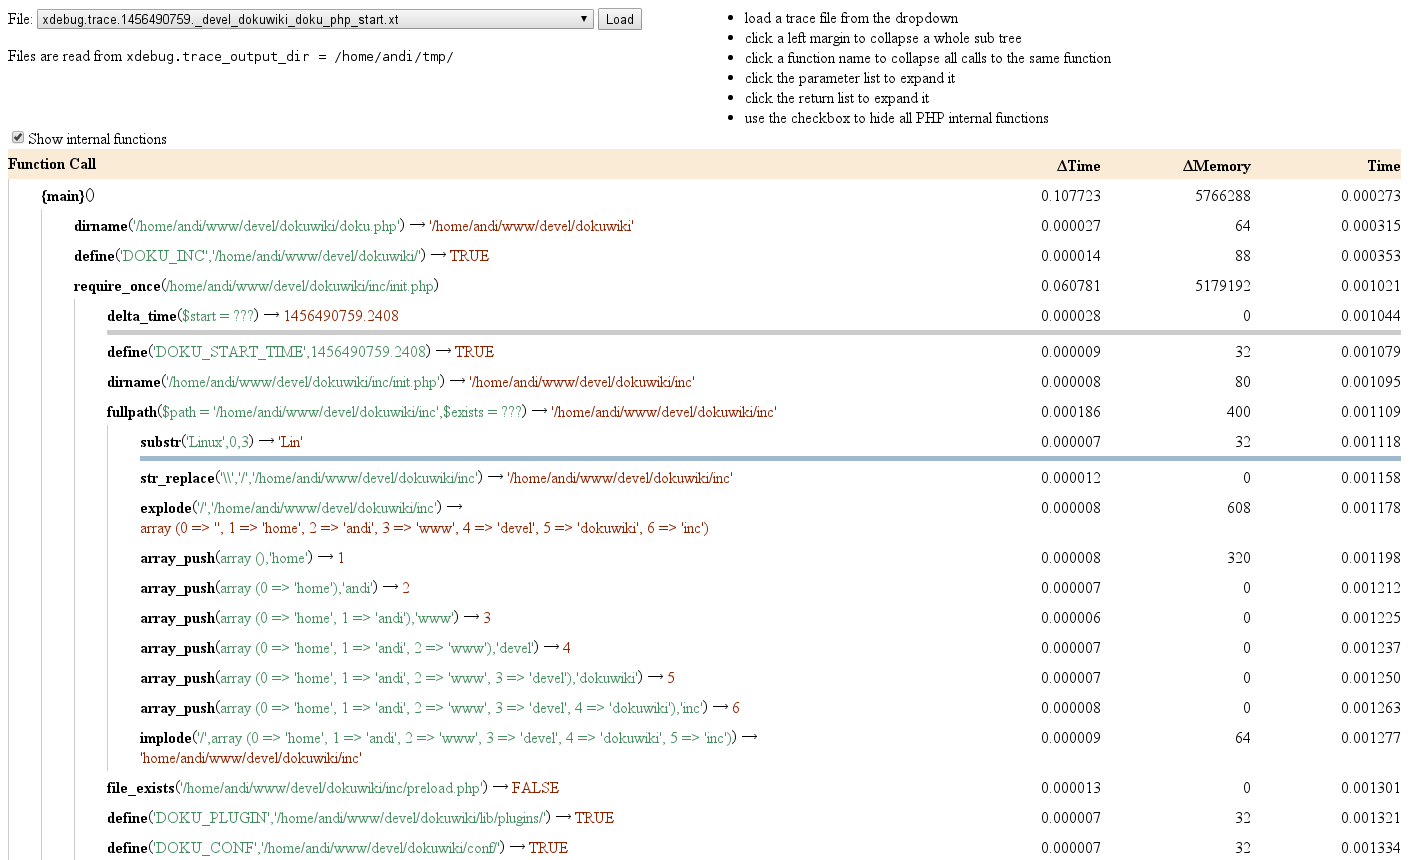Click the implode function name

coord(165,738)
